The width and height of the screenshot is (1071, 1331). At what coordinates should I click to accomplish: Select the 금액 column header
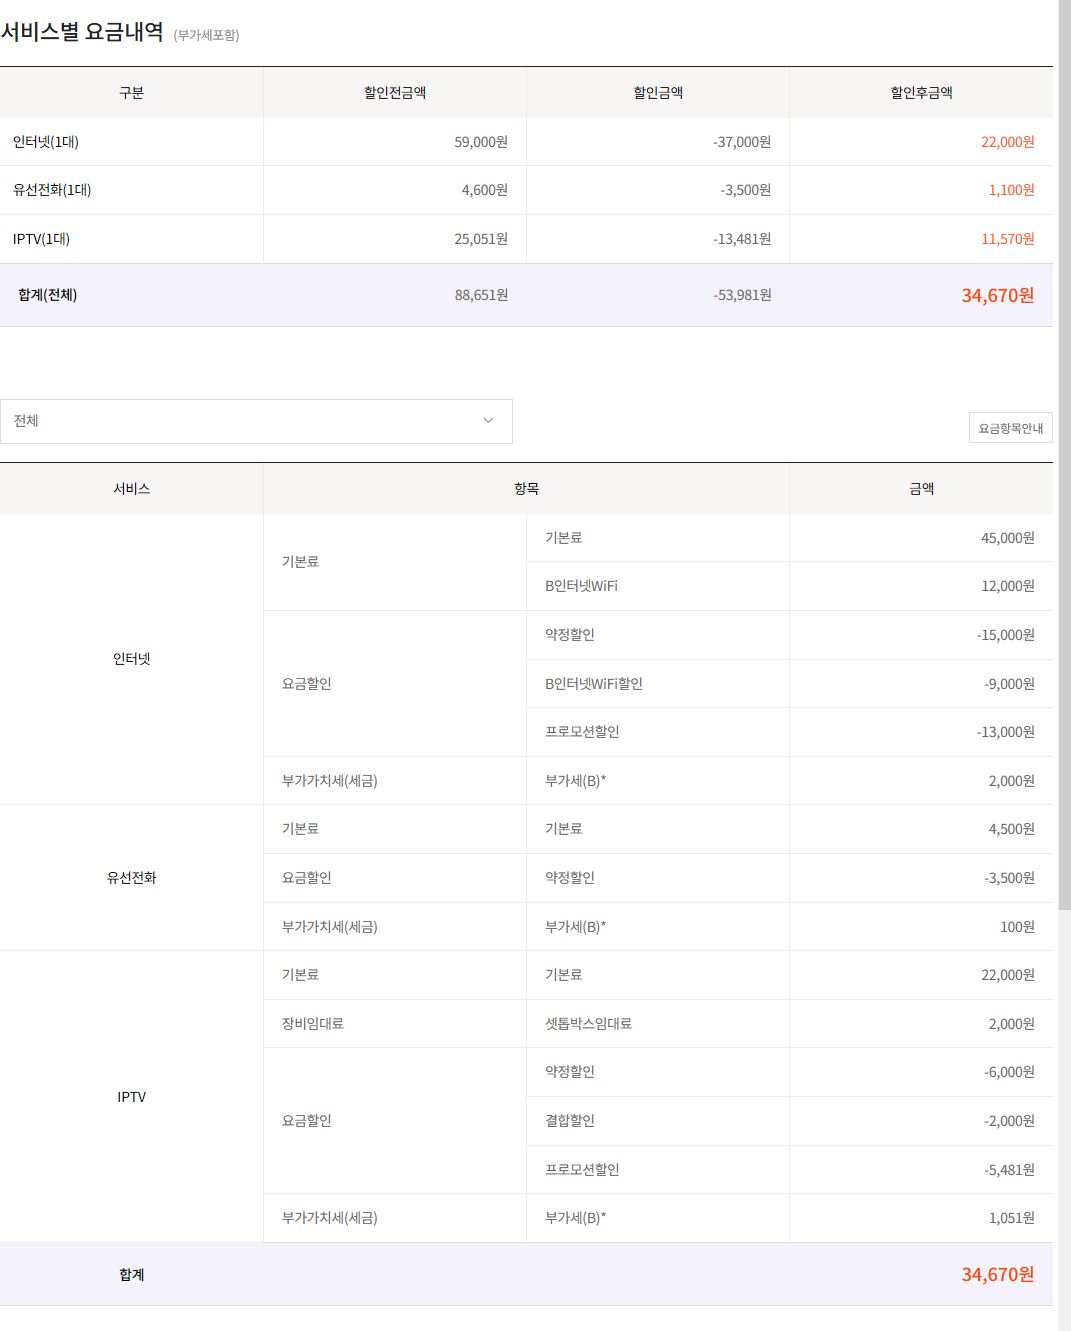921,489
